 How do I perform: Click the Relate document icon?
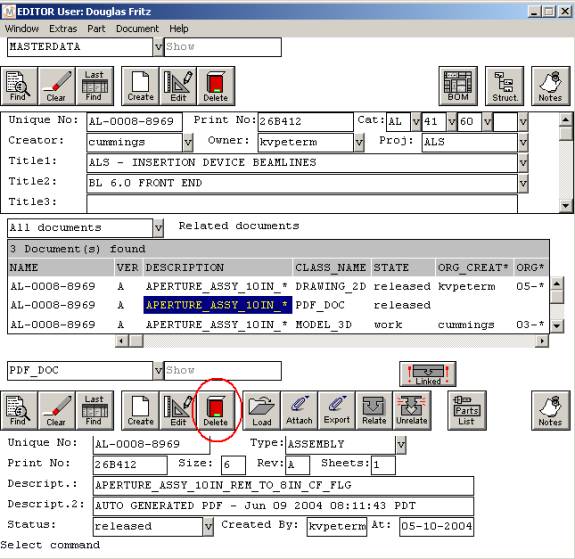[x=374, y=410]
